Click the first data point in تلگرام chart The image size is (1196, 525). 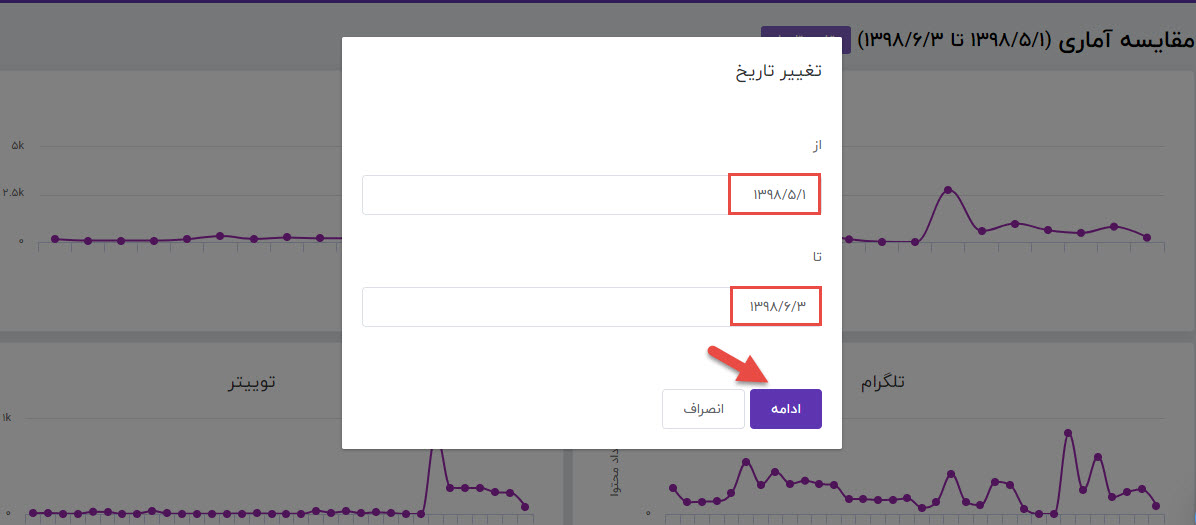672,488
